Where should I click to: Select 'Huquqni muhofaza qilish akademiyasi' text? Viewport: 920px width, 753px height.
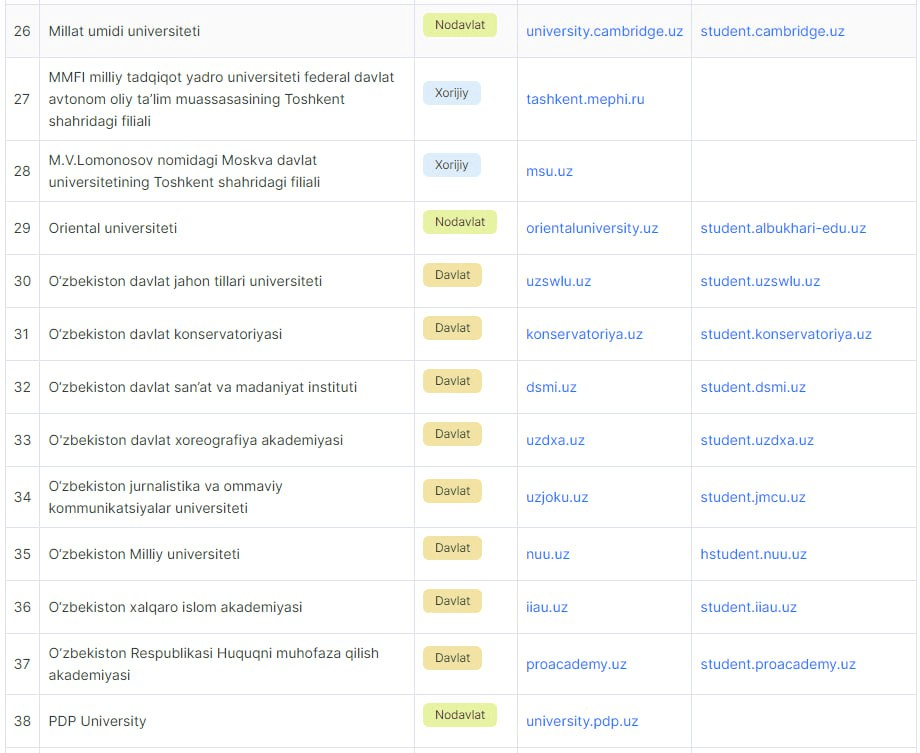coord(214,664)
